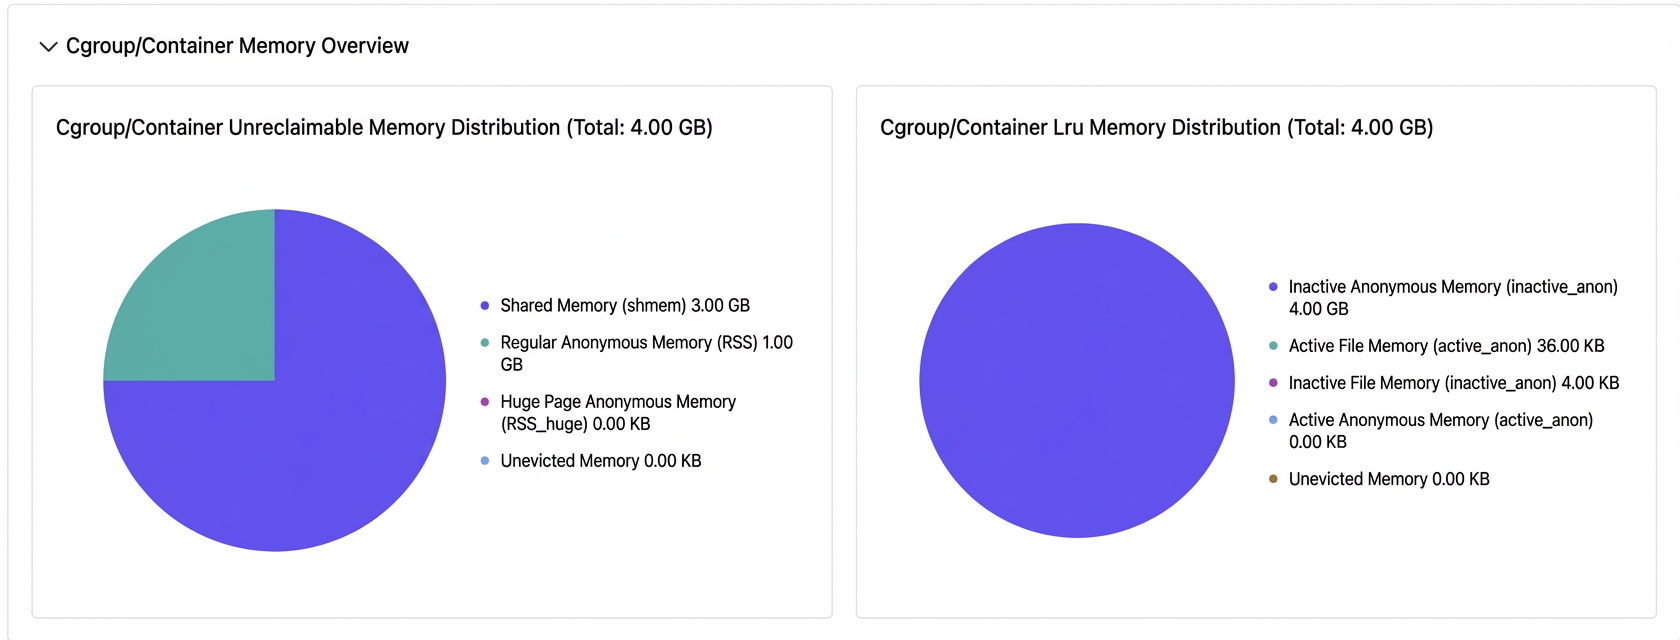Viewport: 1680px width, 640px height.
Task: Collapse the Cgroup/Container Memory Overview section
Action: point(48,47)
